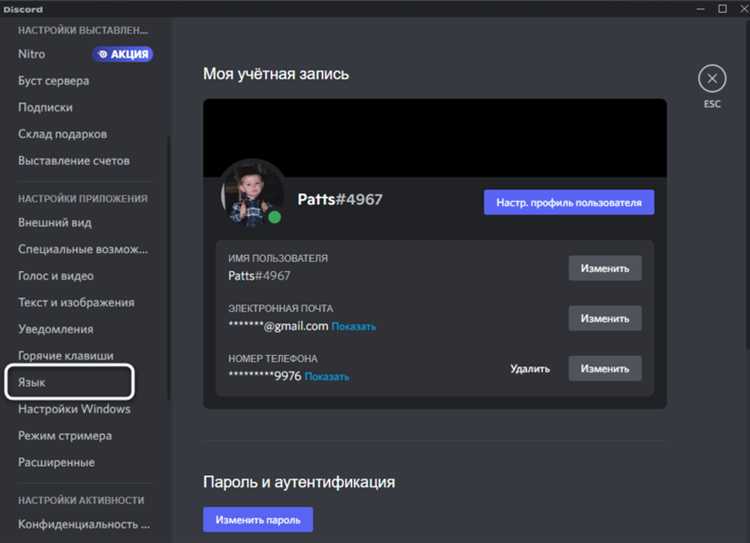Open Склад подарков section

point(62,134)
